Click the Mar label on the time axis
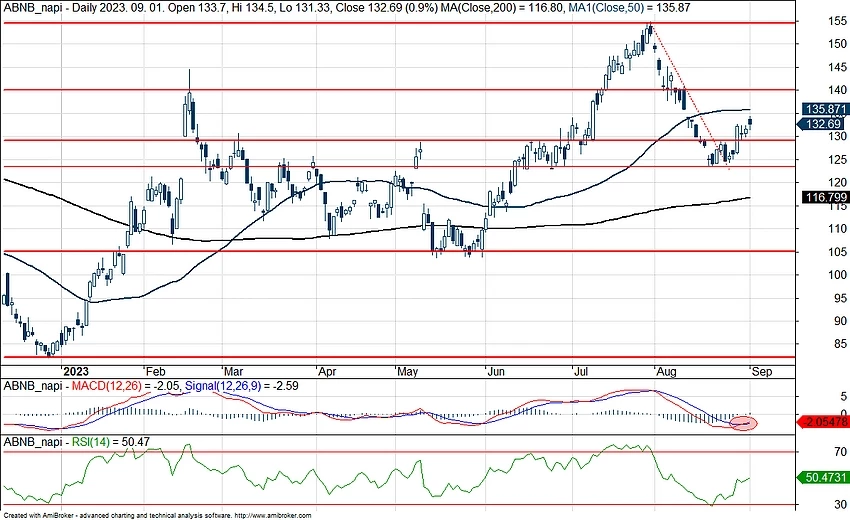Screen dimensions: 850x520 (x=234, y=372)
